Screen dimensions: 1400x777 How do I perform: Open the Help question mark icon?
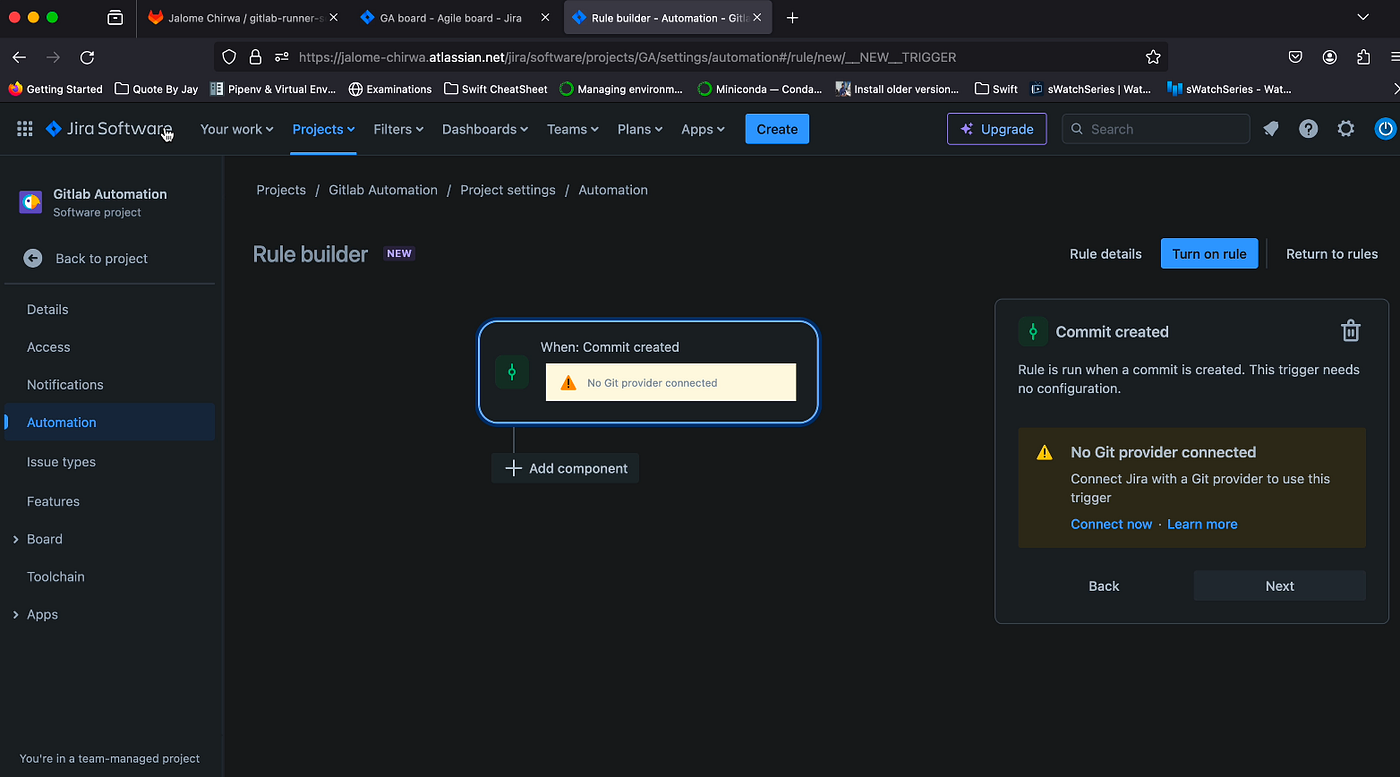[x=1308, y=129]
